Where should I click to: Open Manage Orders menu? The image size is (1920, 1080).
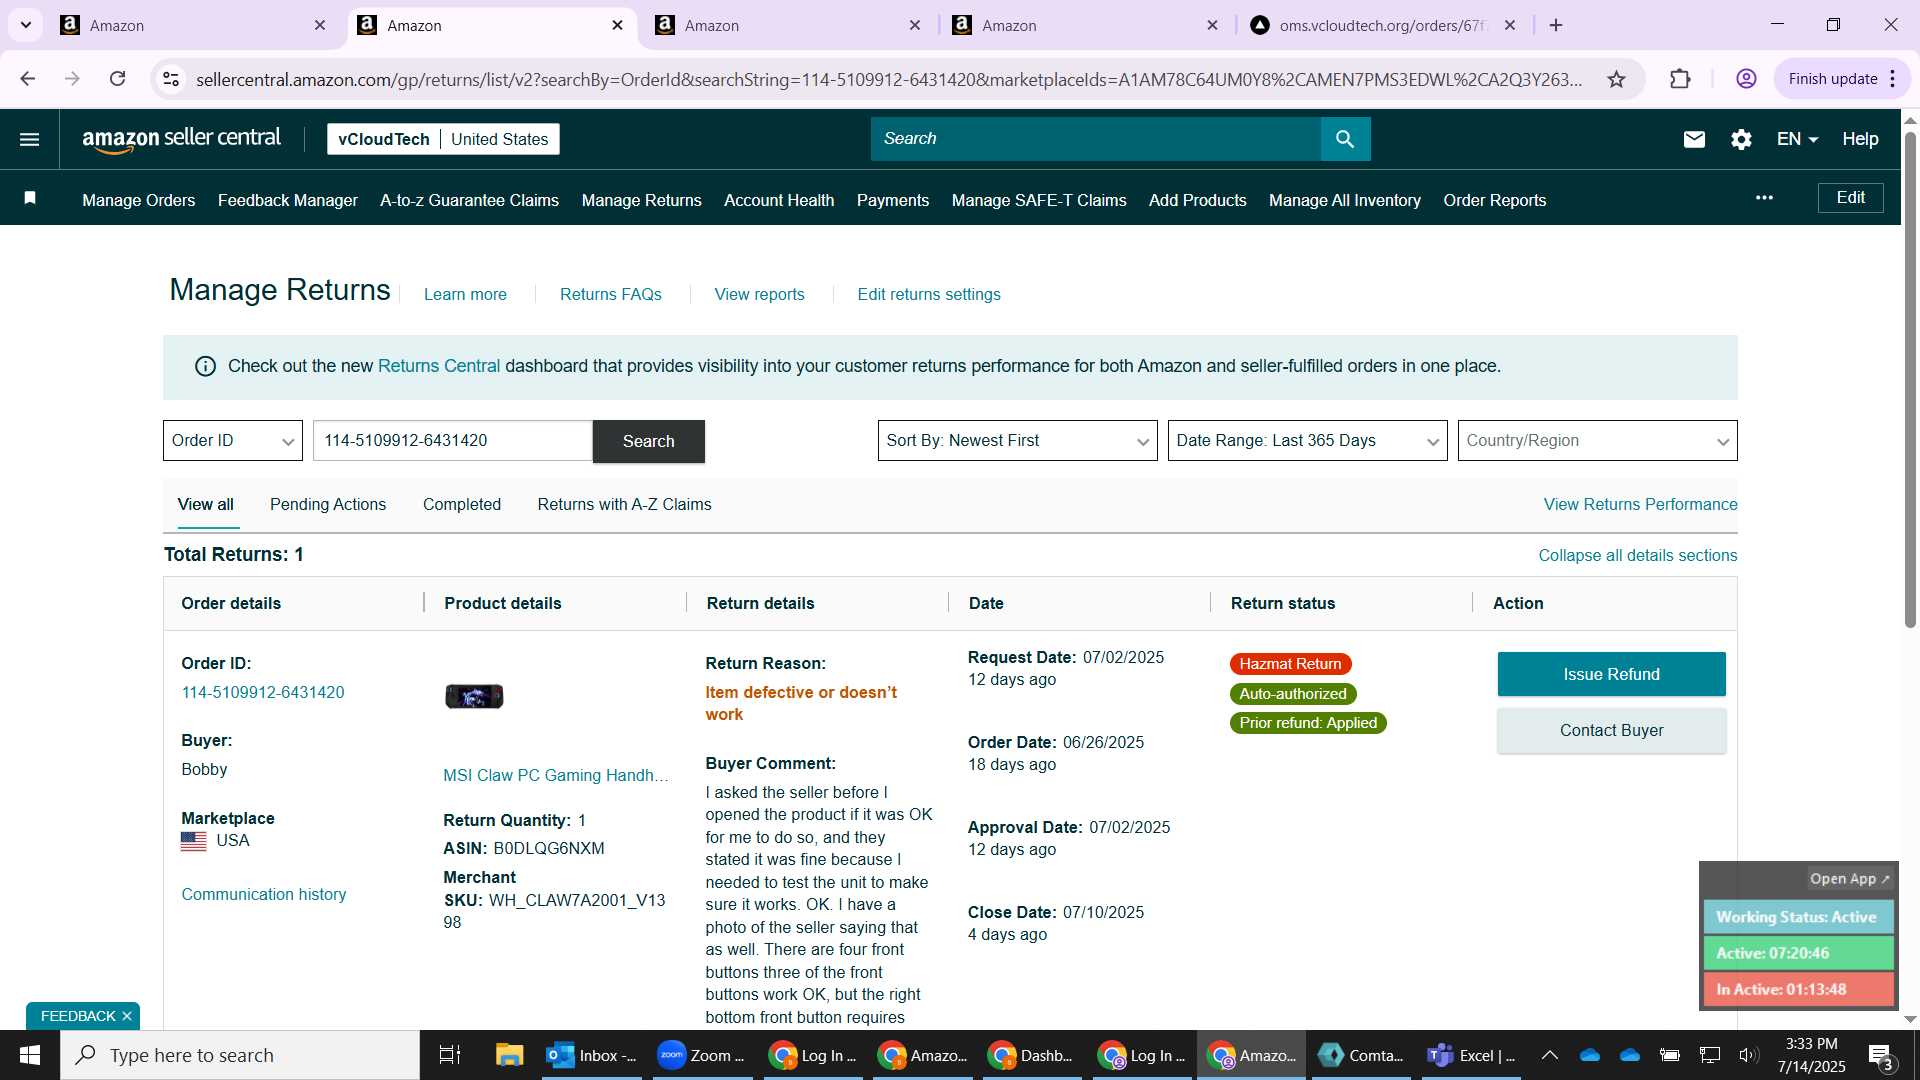pos(139,200)
